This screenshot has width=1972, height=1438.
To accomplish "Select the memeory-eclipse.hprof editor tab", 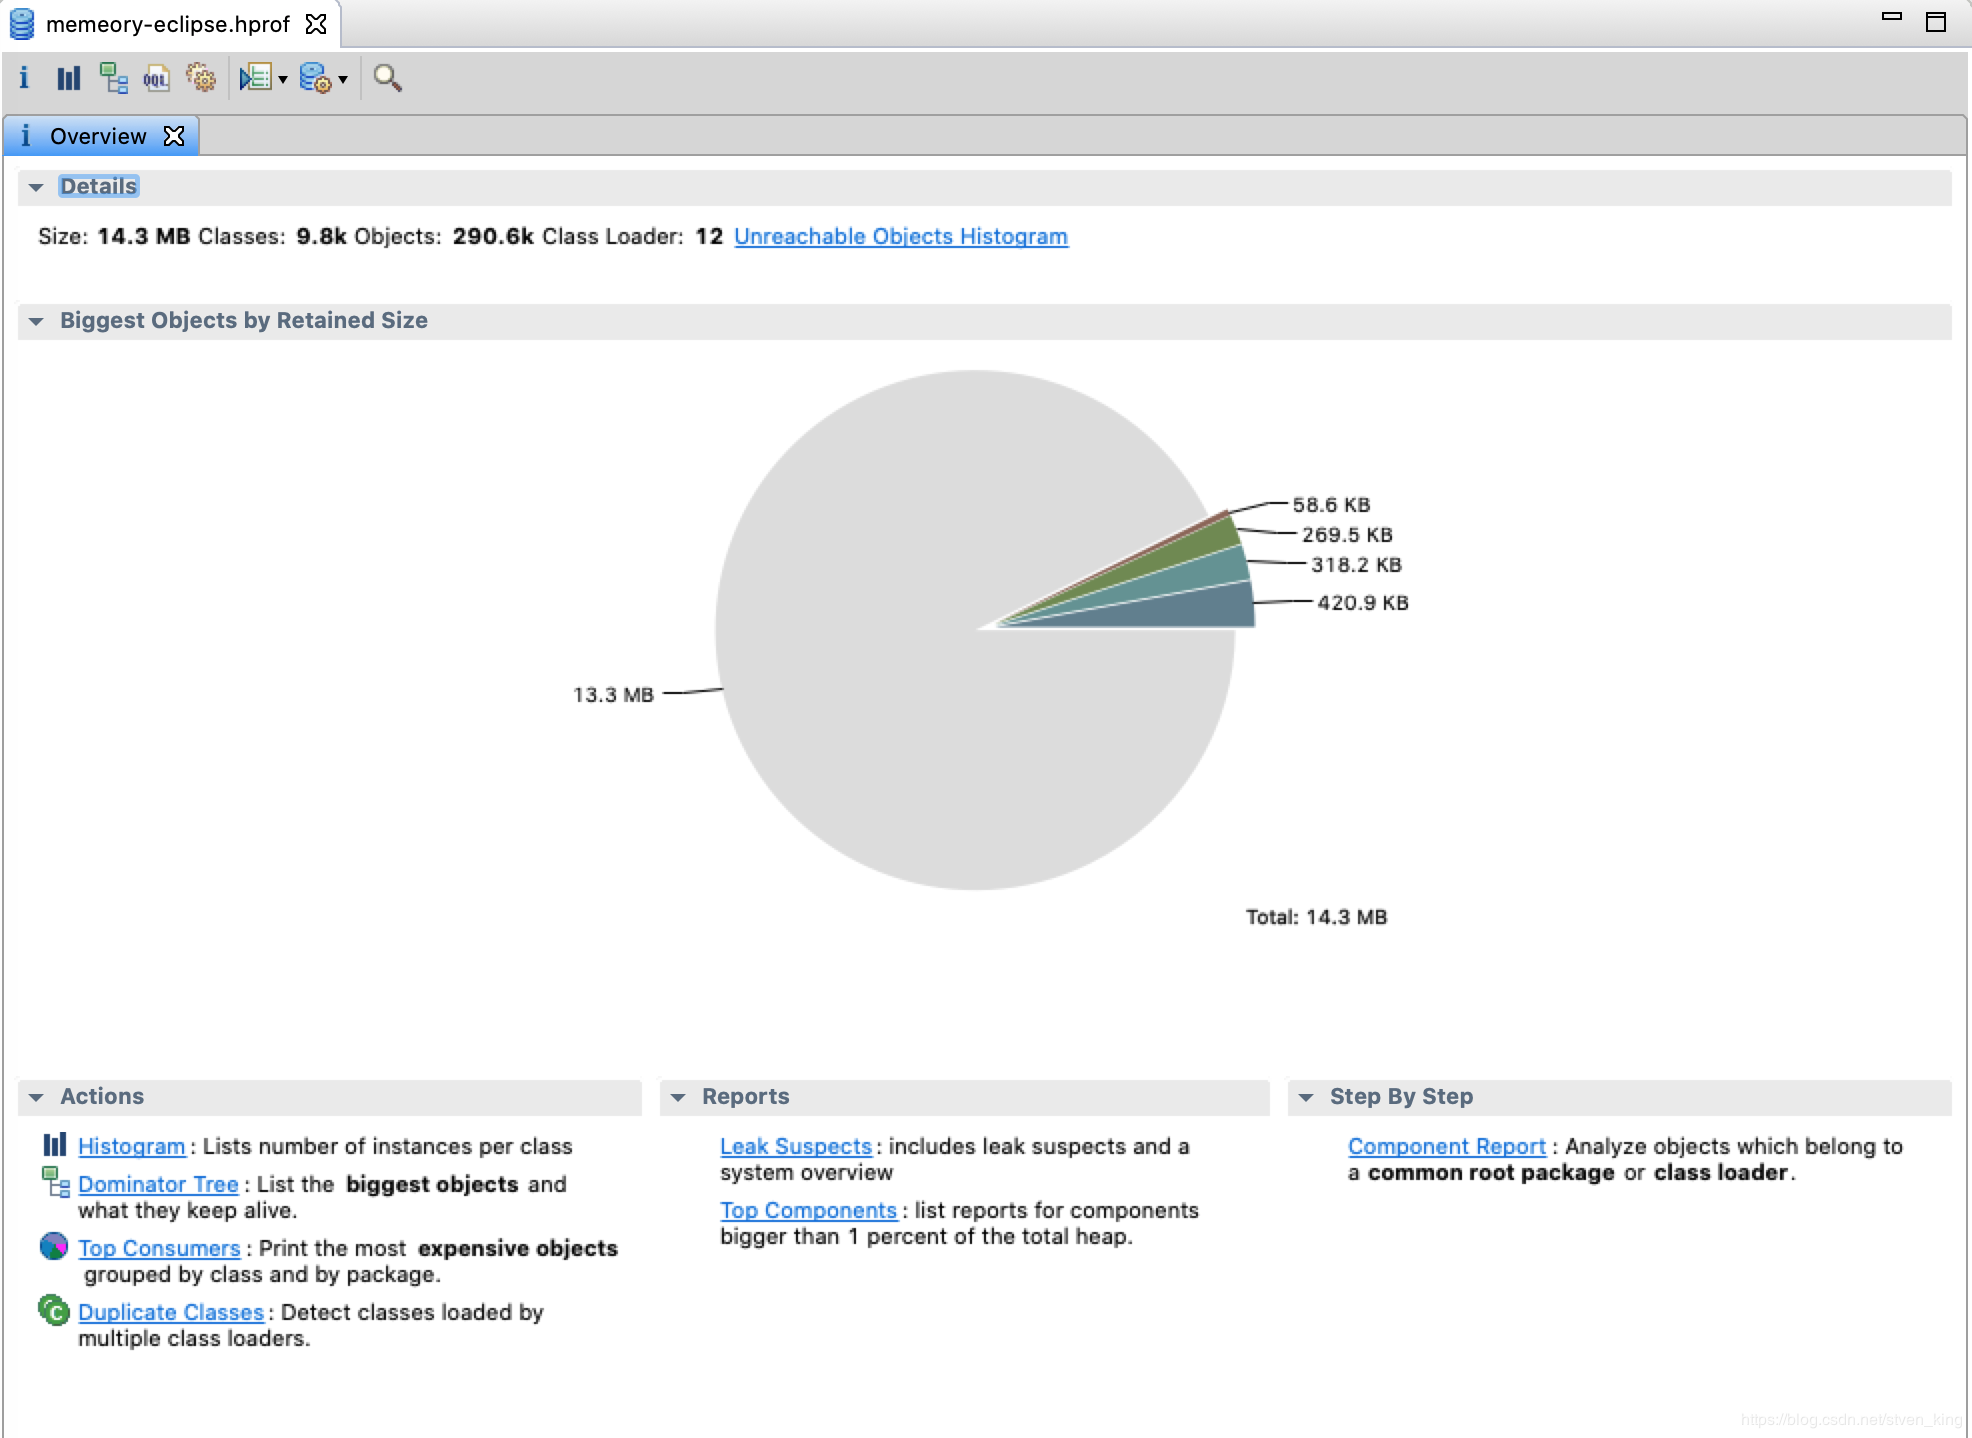I will [167, 24].
